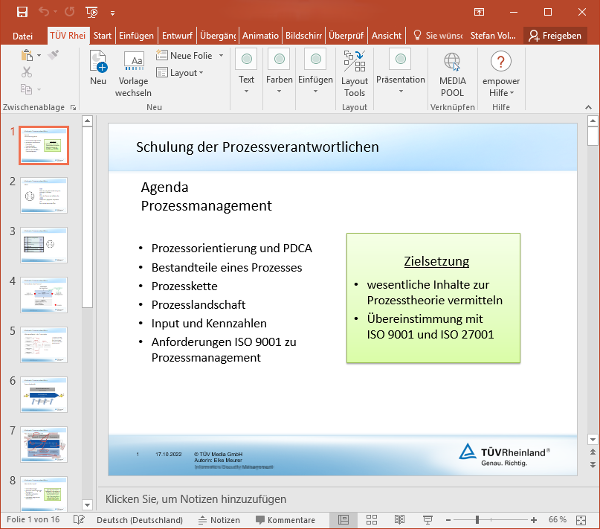The image size is (600, 529).
Task: Switch to the Entwurf tab
Action: (178, 35)
